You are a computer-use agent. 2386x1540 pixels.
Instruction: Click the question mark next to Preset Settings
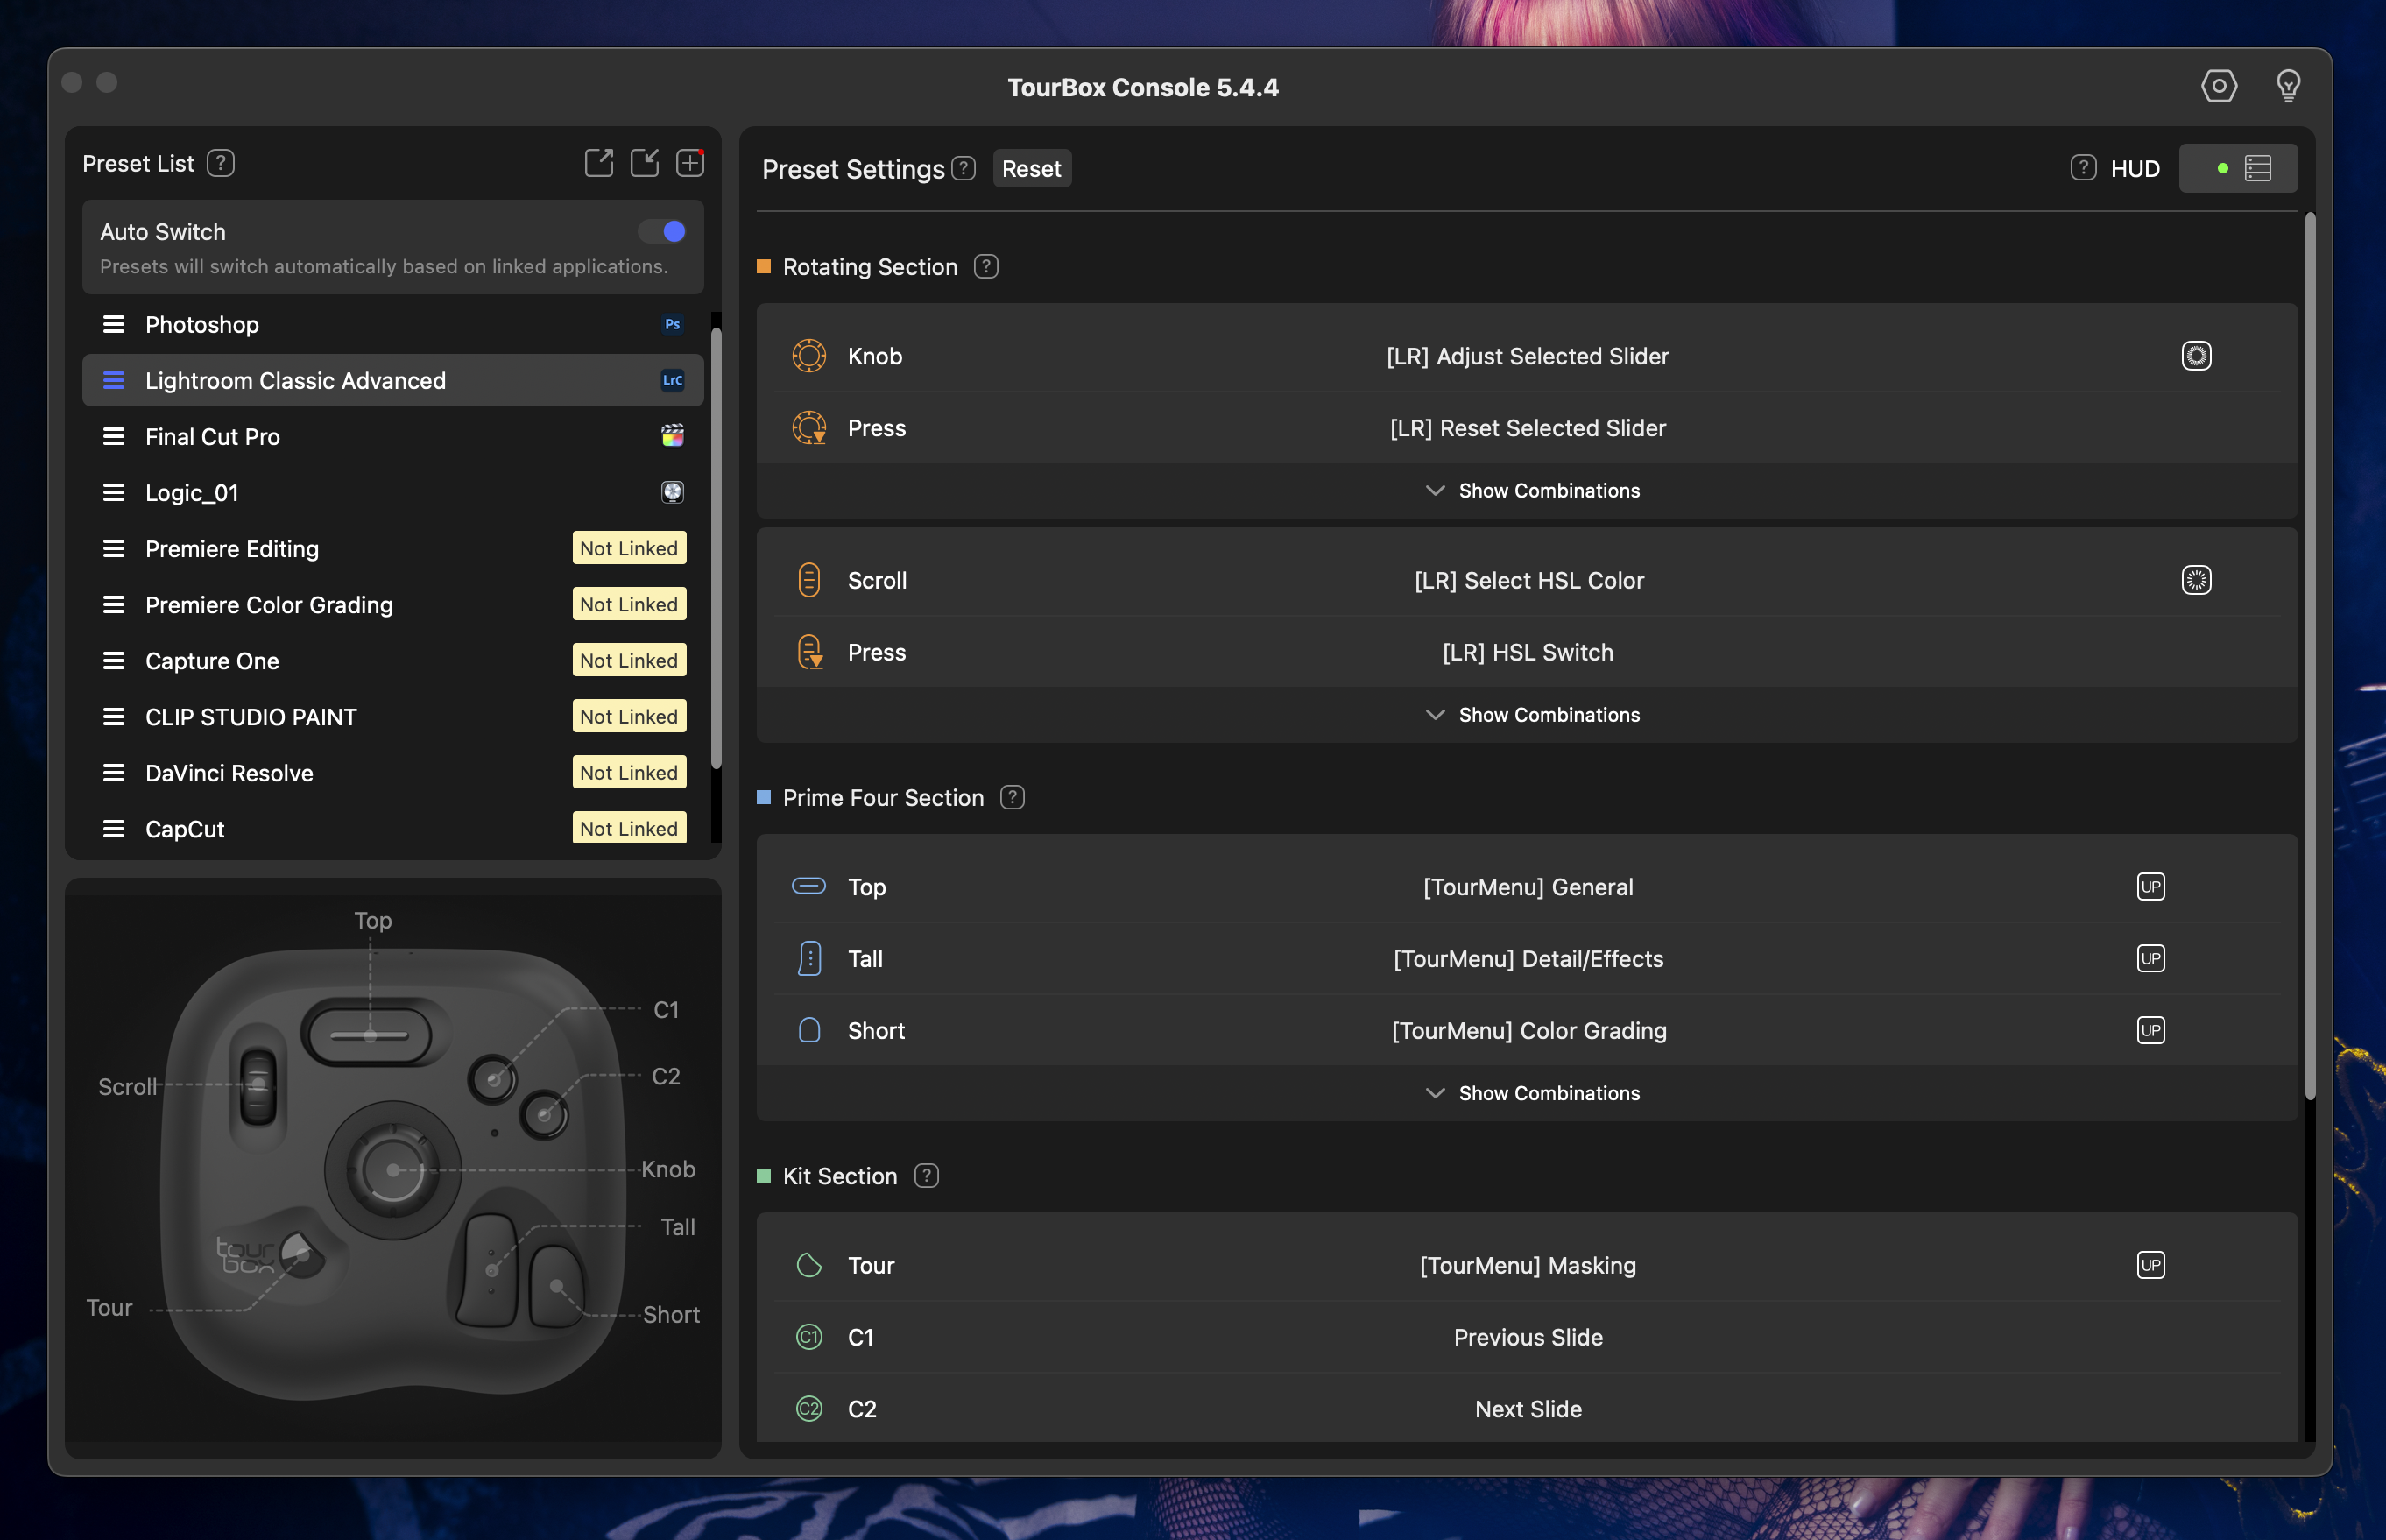[x=965, y=167]
